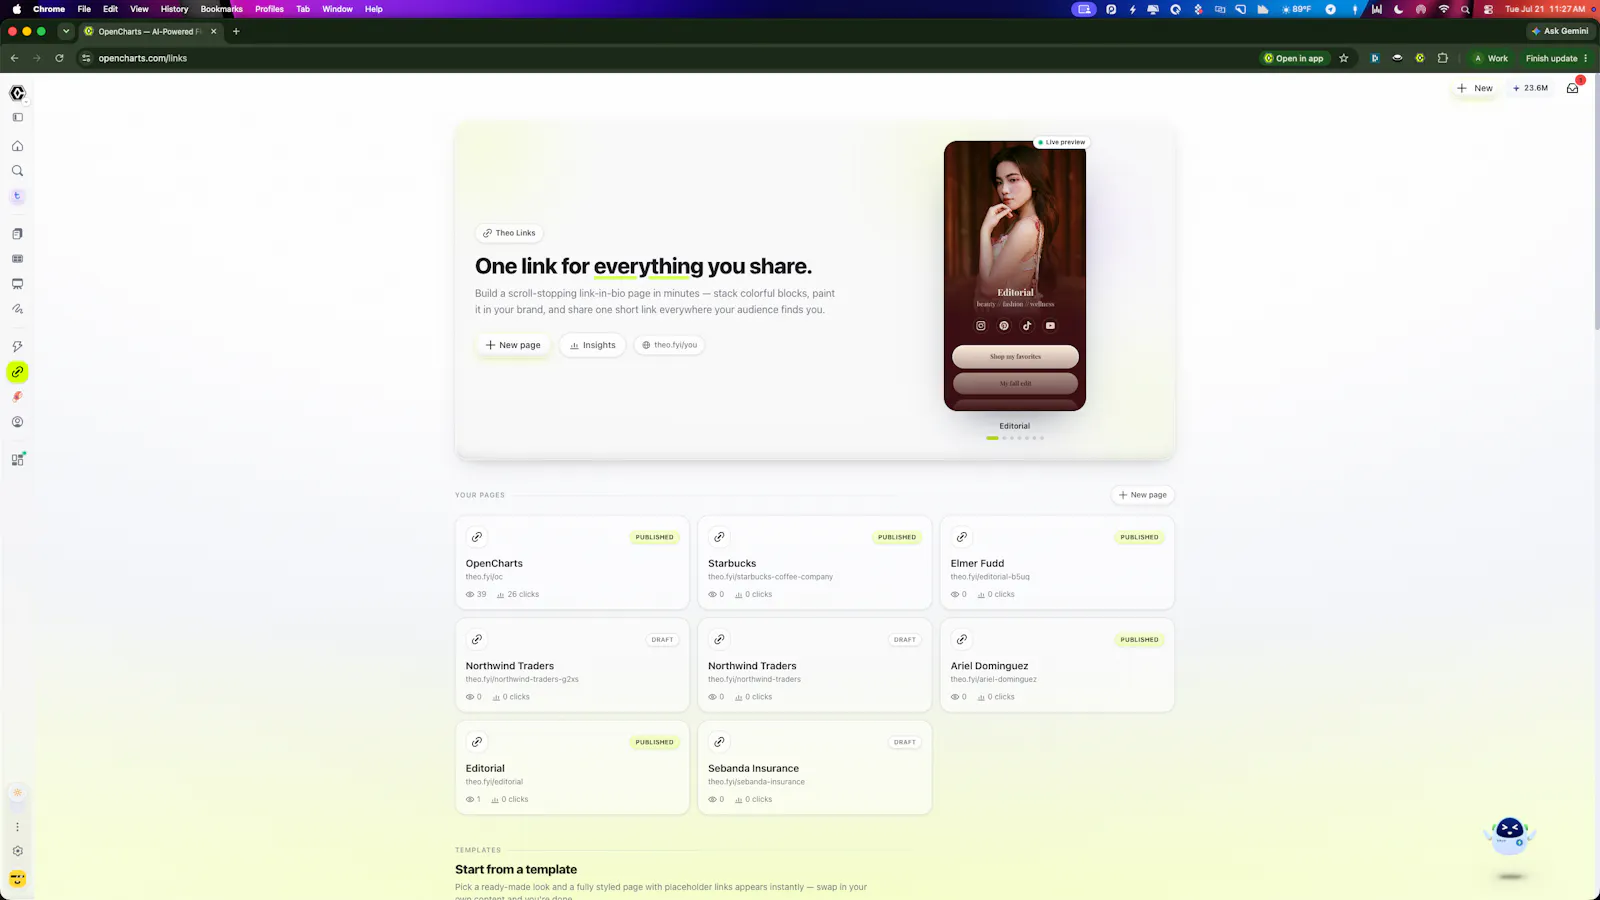Image resolution: width=1600 pixels, height=900 pixels.
Task: Open Home from the sidebar
Action: point(17,146)
